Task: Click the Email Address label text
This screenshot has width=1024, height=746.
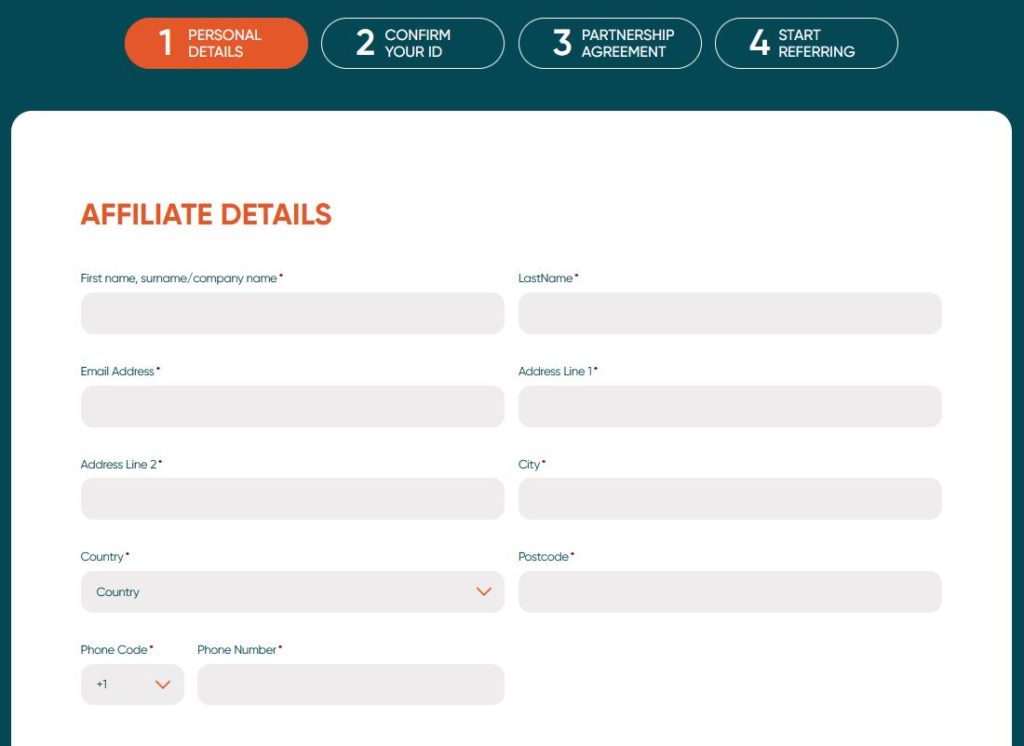Action: coord(118,371)
